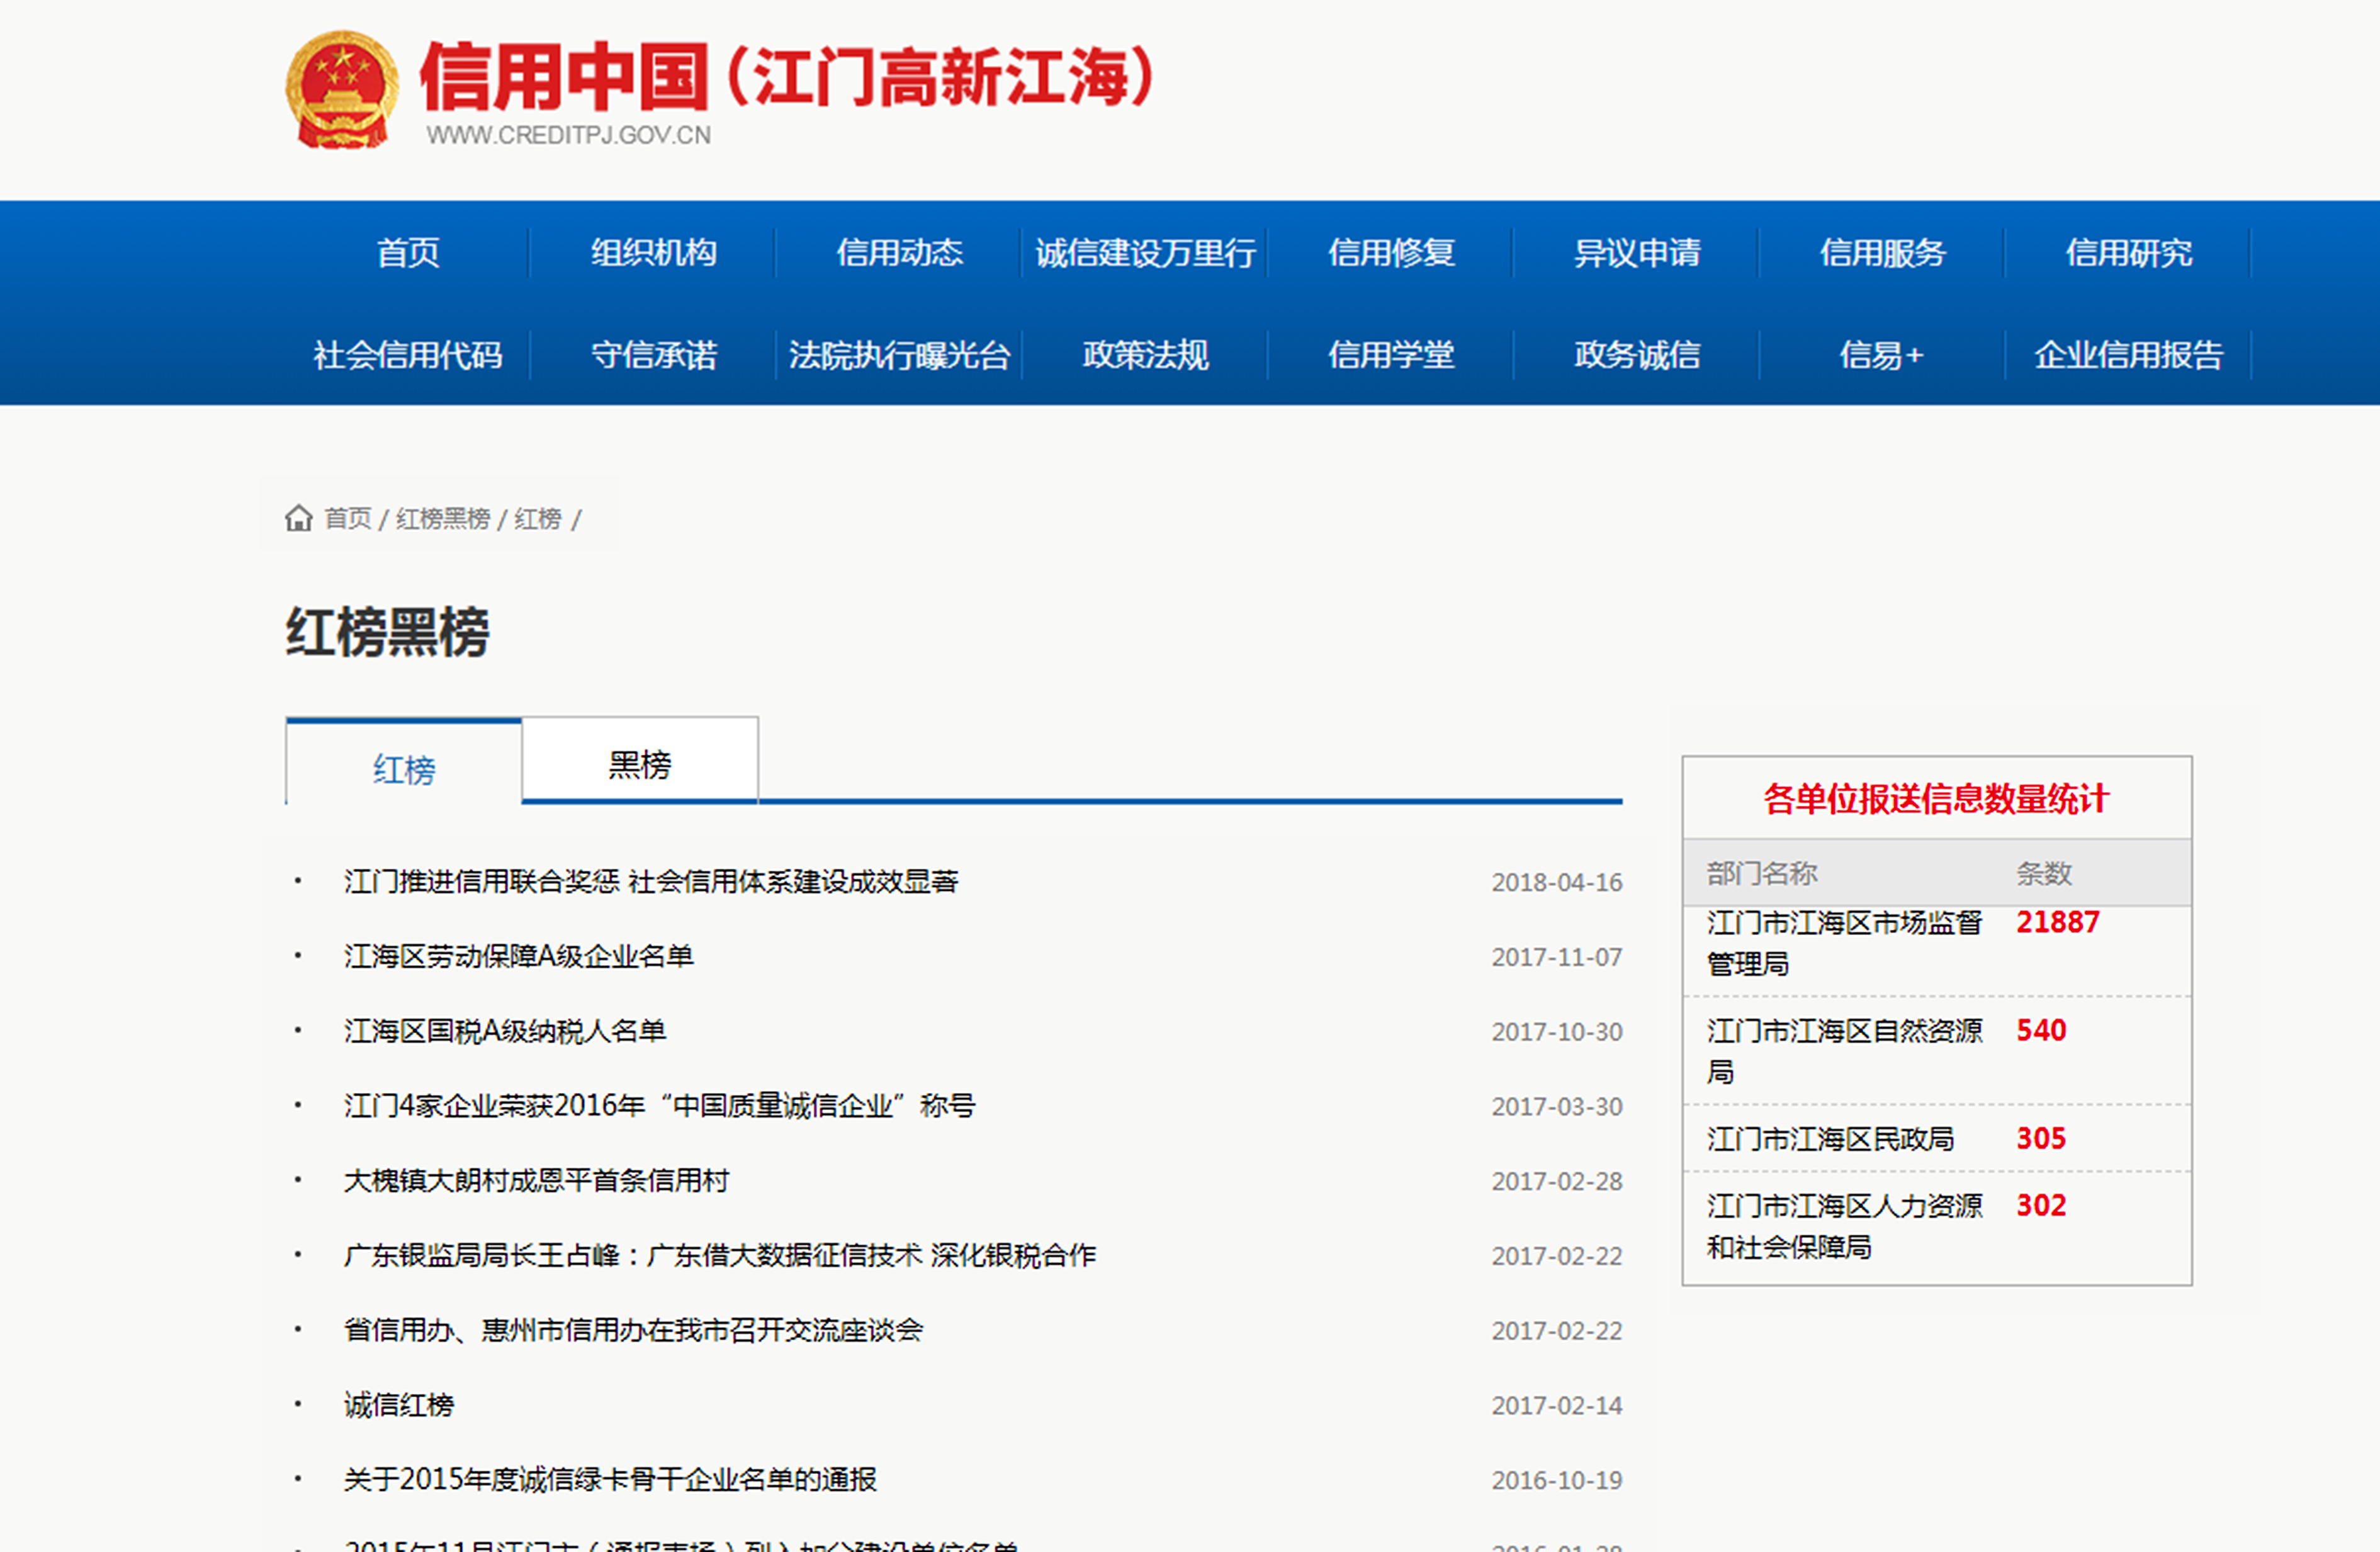Click the 部门名称 column header
The height and width of the screenshot is (1552, 2380).
1761,873
